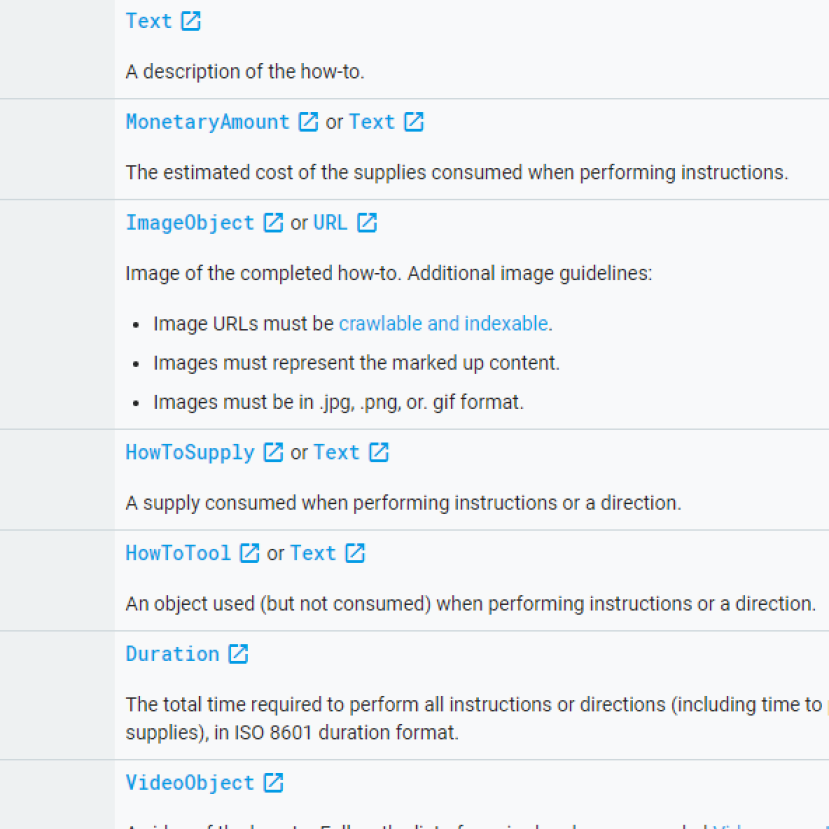Image resolution: width=829 pixels, height=829 pixels.
Task: Follow the Duration type link
Action: (172, 654)
